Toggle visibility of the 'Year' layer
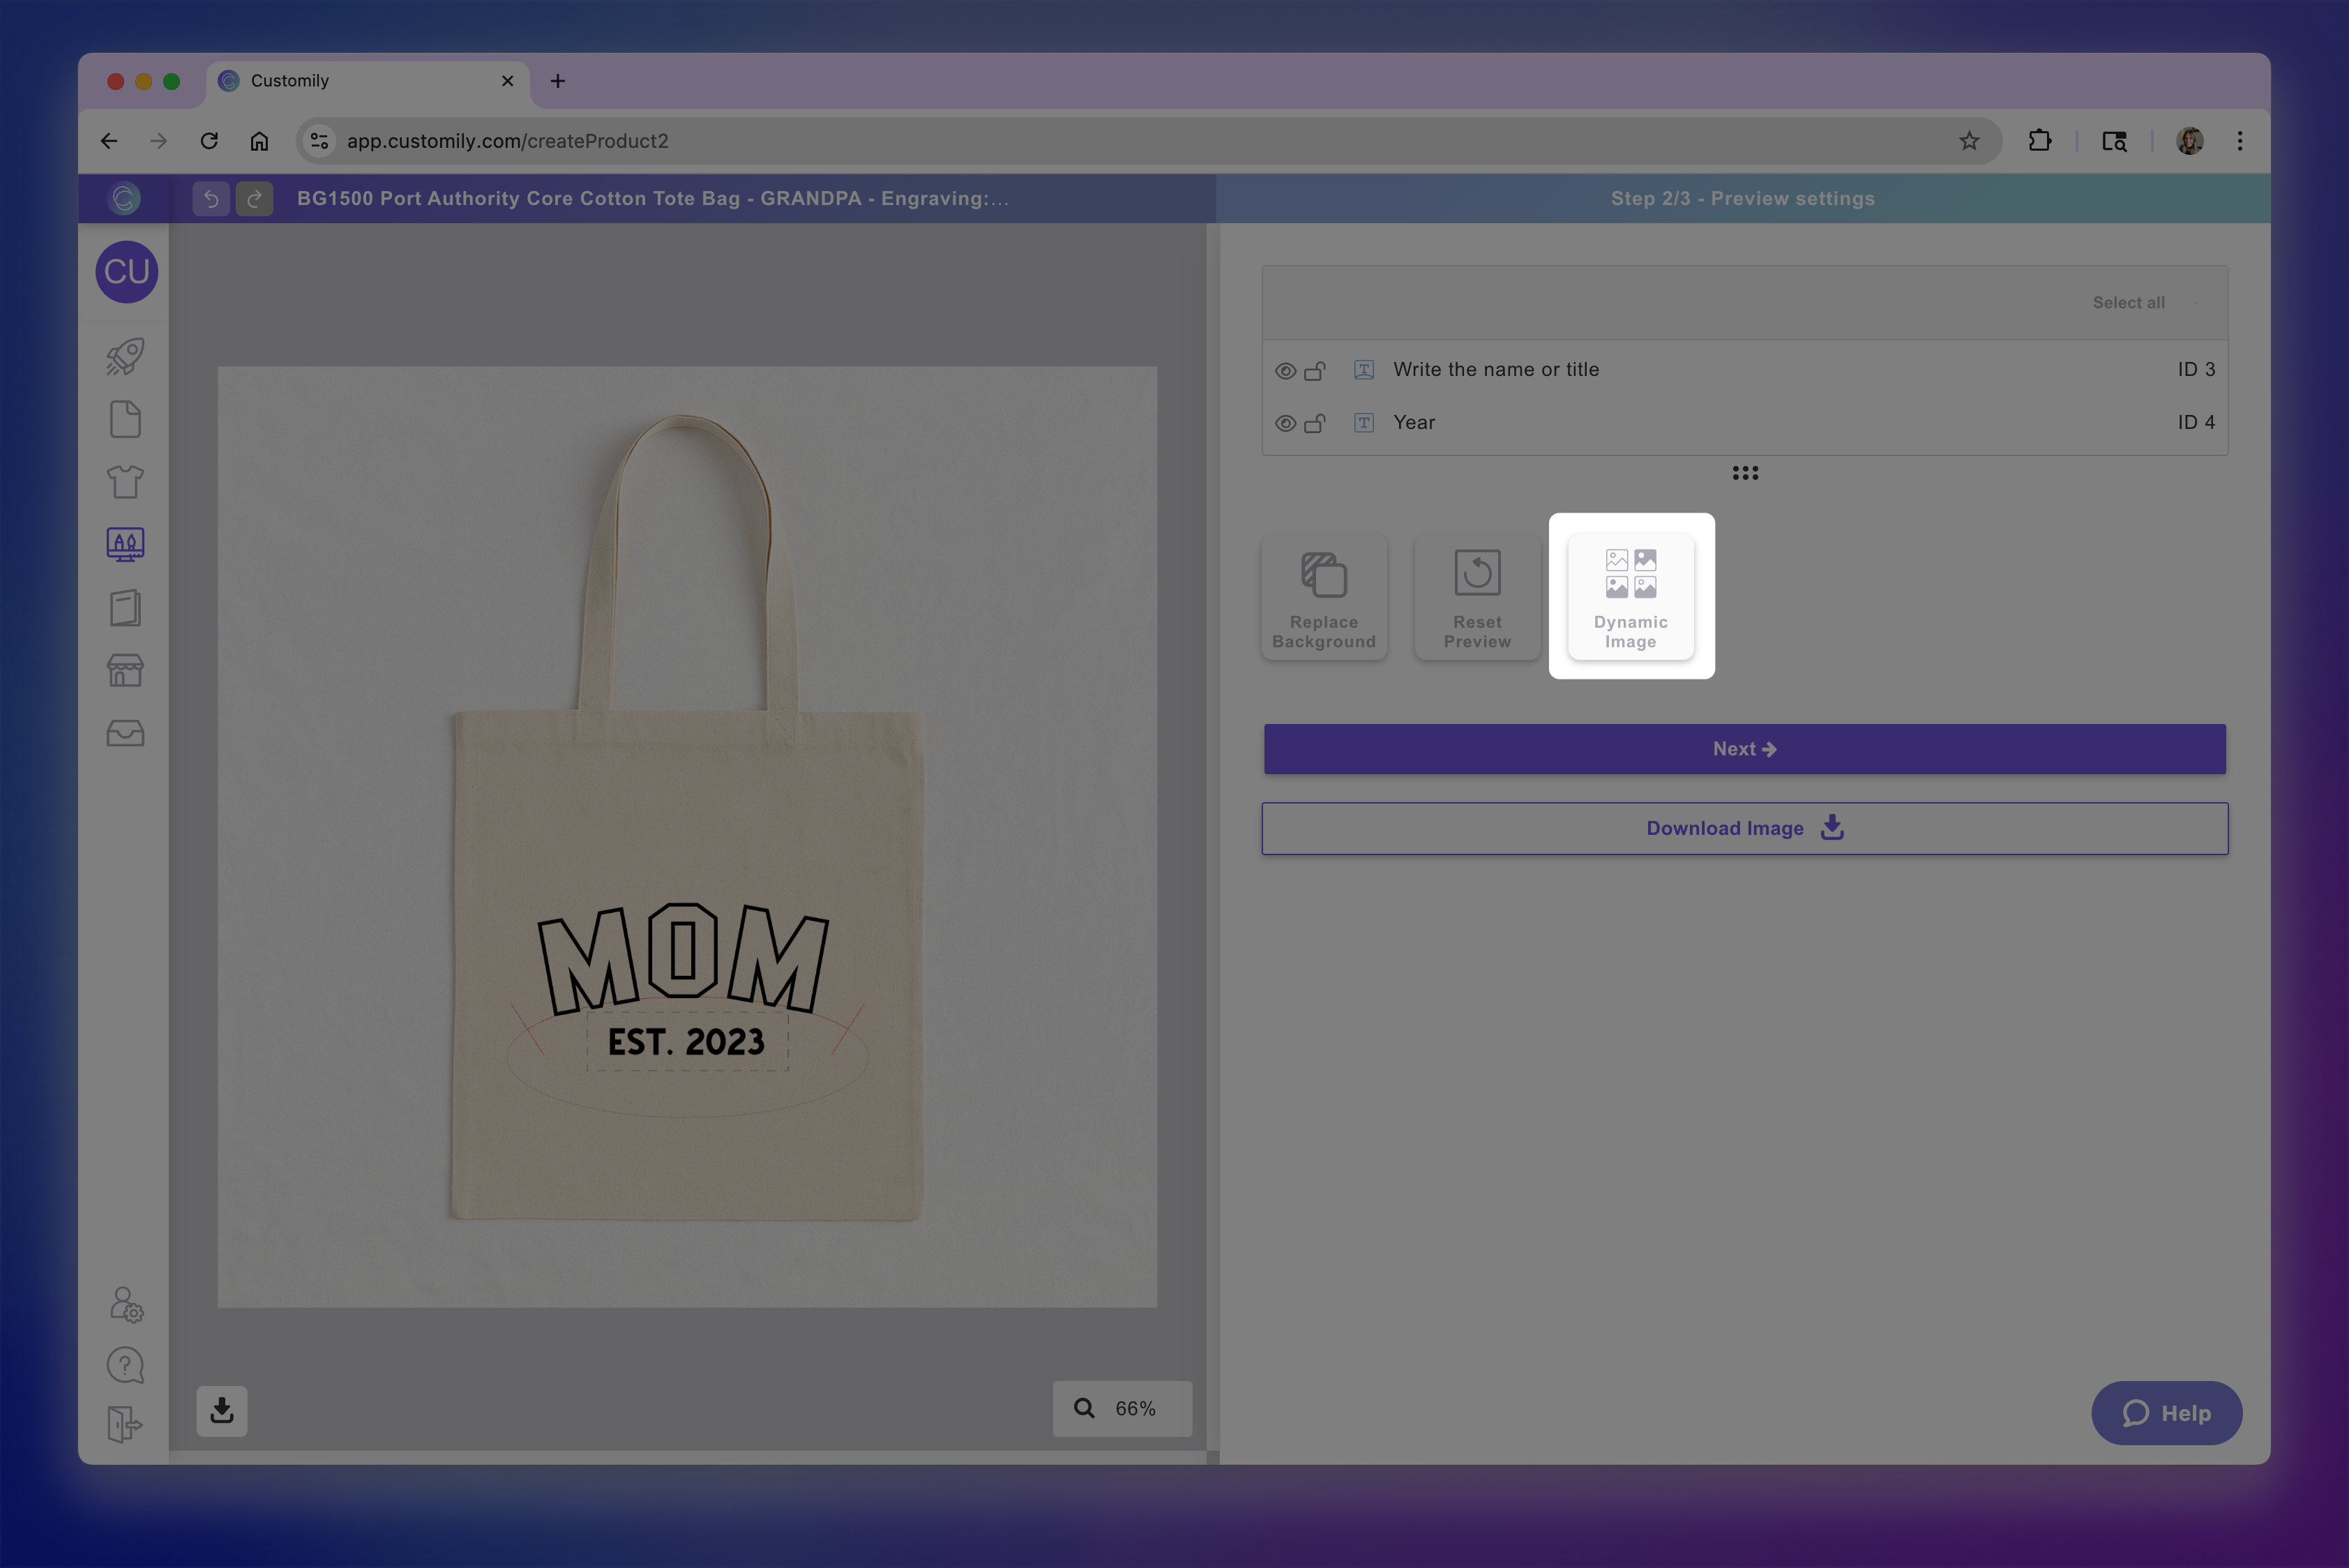This screenshot has width=2349, height=1568. [1285, 422]
